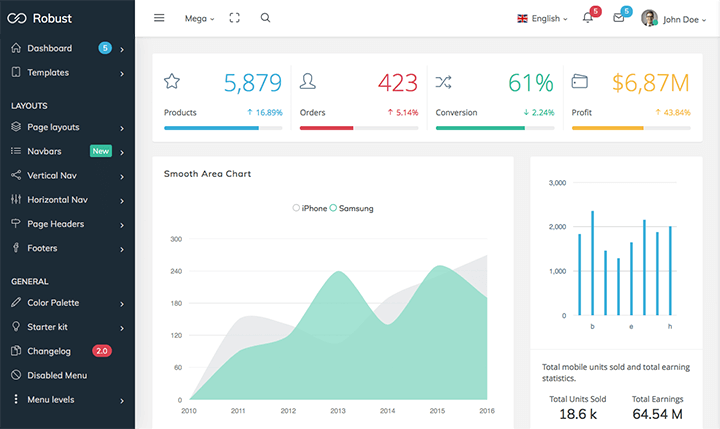Toggle fullscreen mode icon in top bar

pyautogui.click(x=234, y=18)
